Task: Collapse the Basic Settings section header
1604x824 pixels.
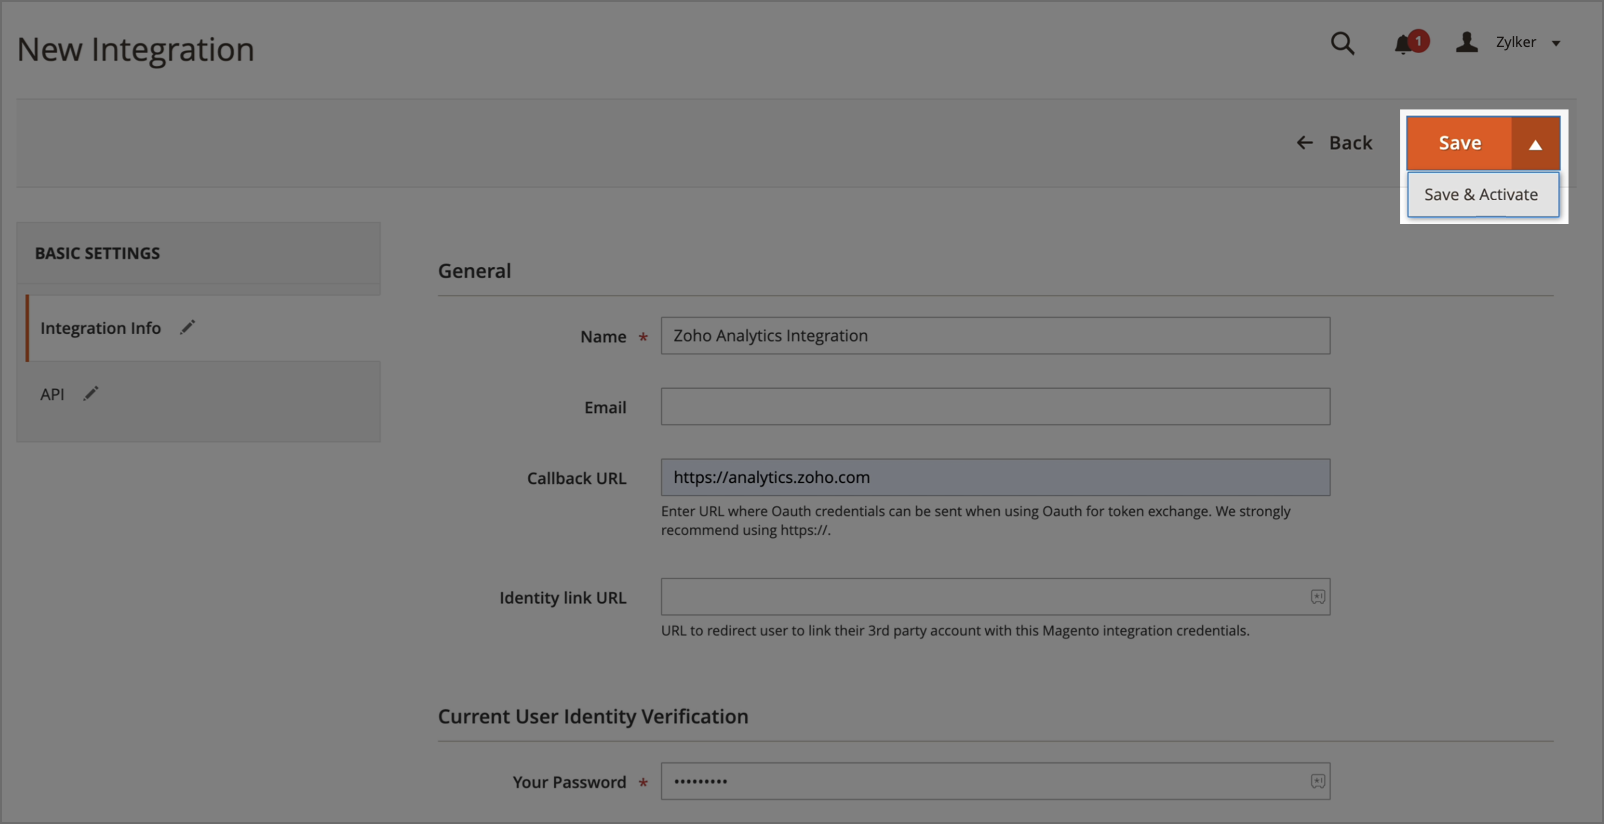Action: [198, 254]
